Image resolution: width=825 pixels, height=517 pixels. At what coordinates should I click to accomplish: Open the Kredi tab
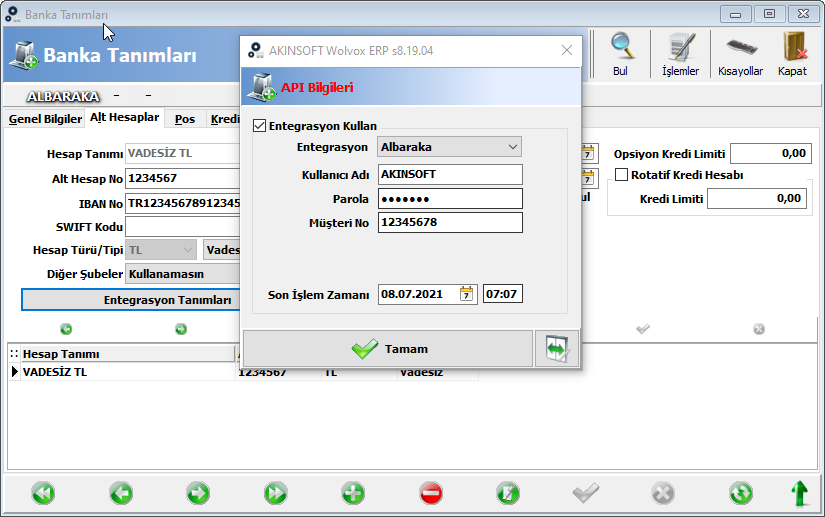(x=225, y=119)
